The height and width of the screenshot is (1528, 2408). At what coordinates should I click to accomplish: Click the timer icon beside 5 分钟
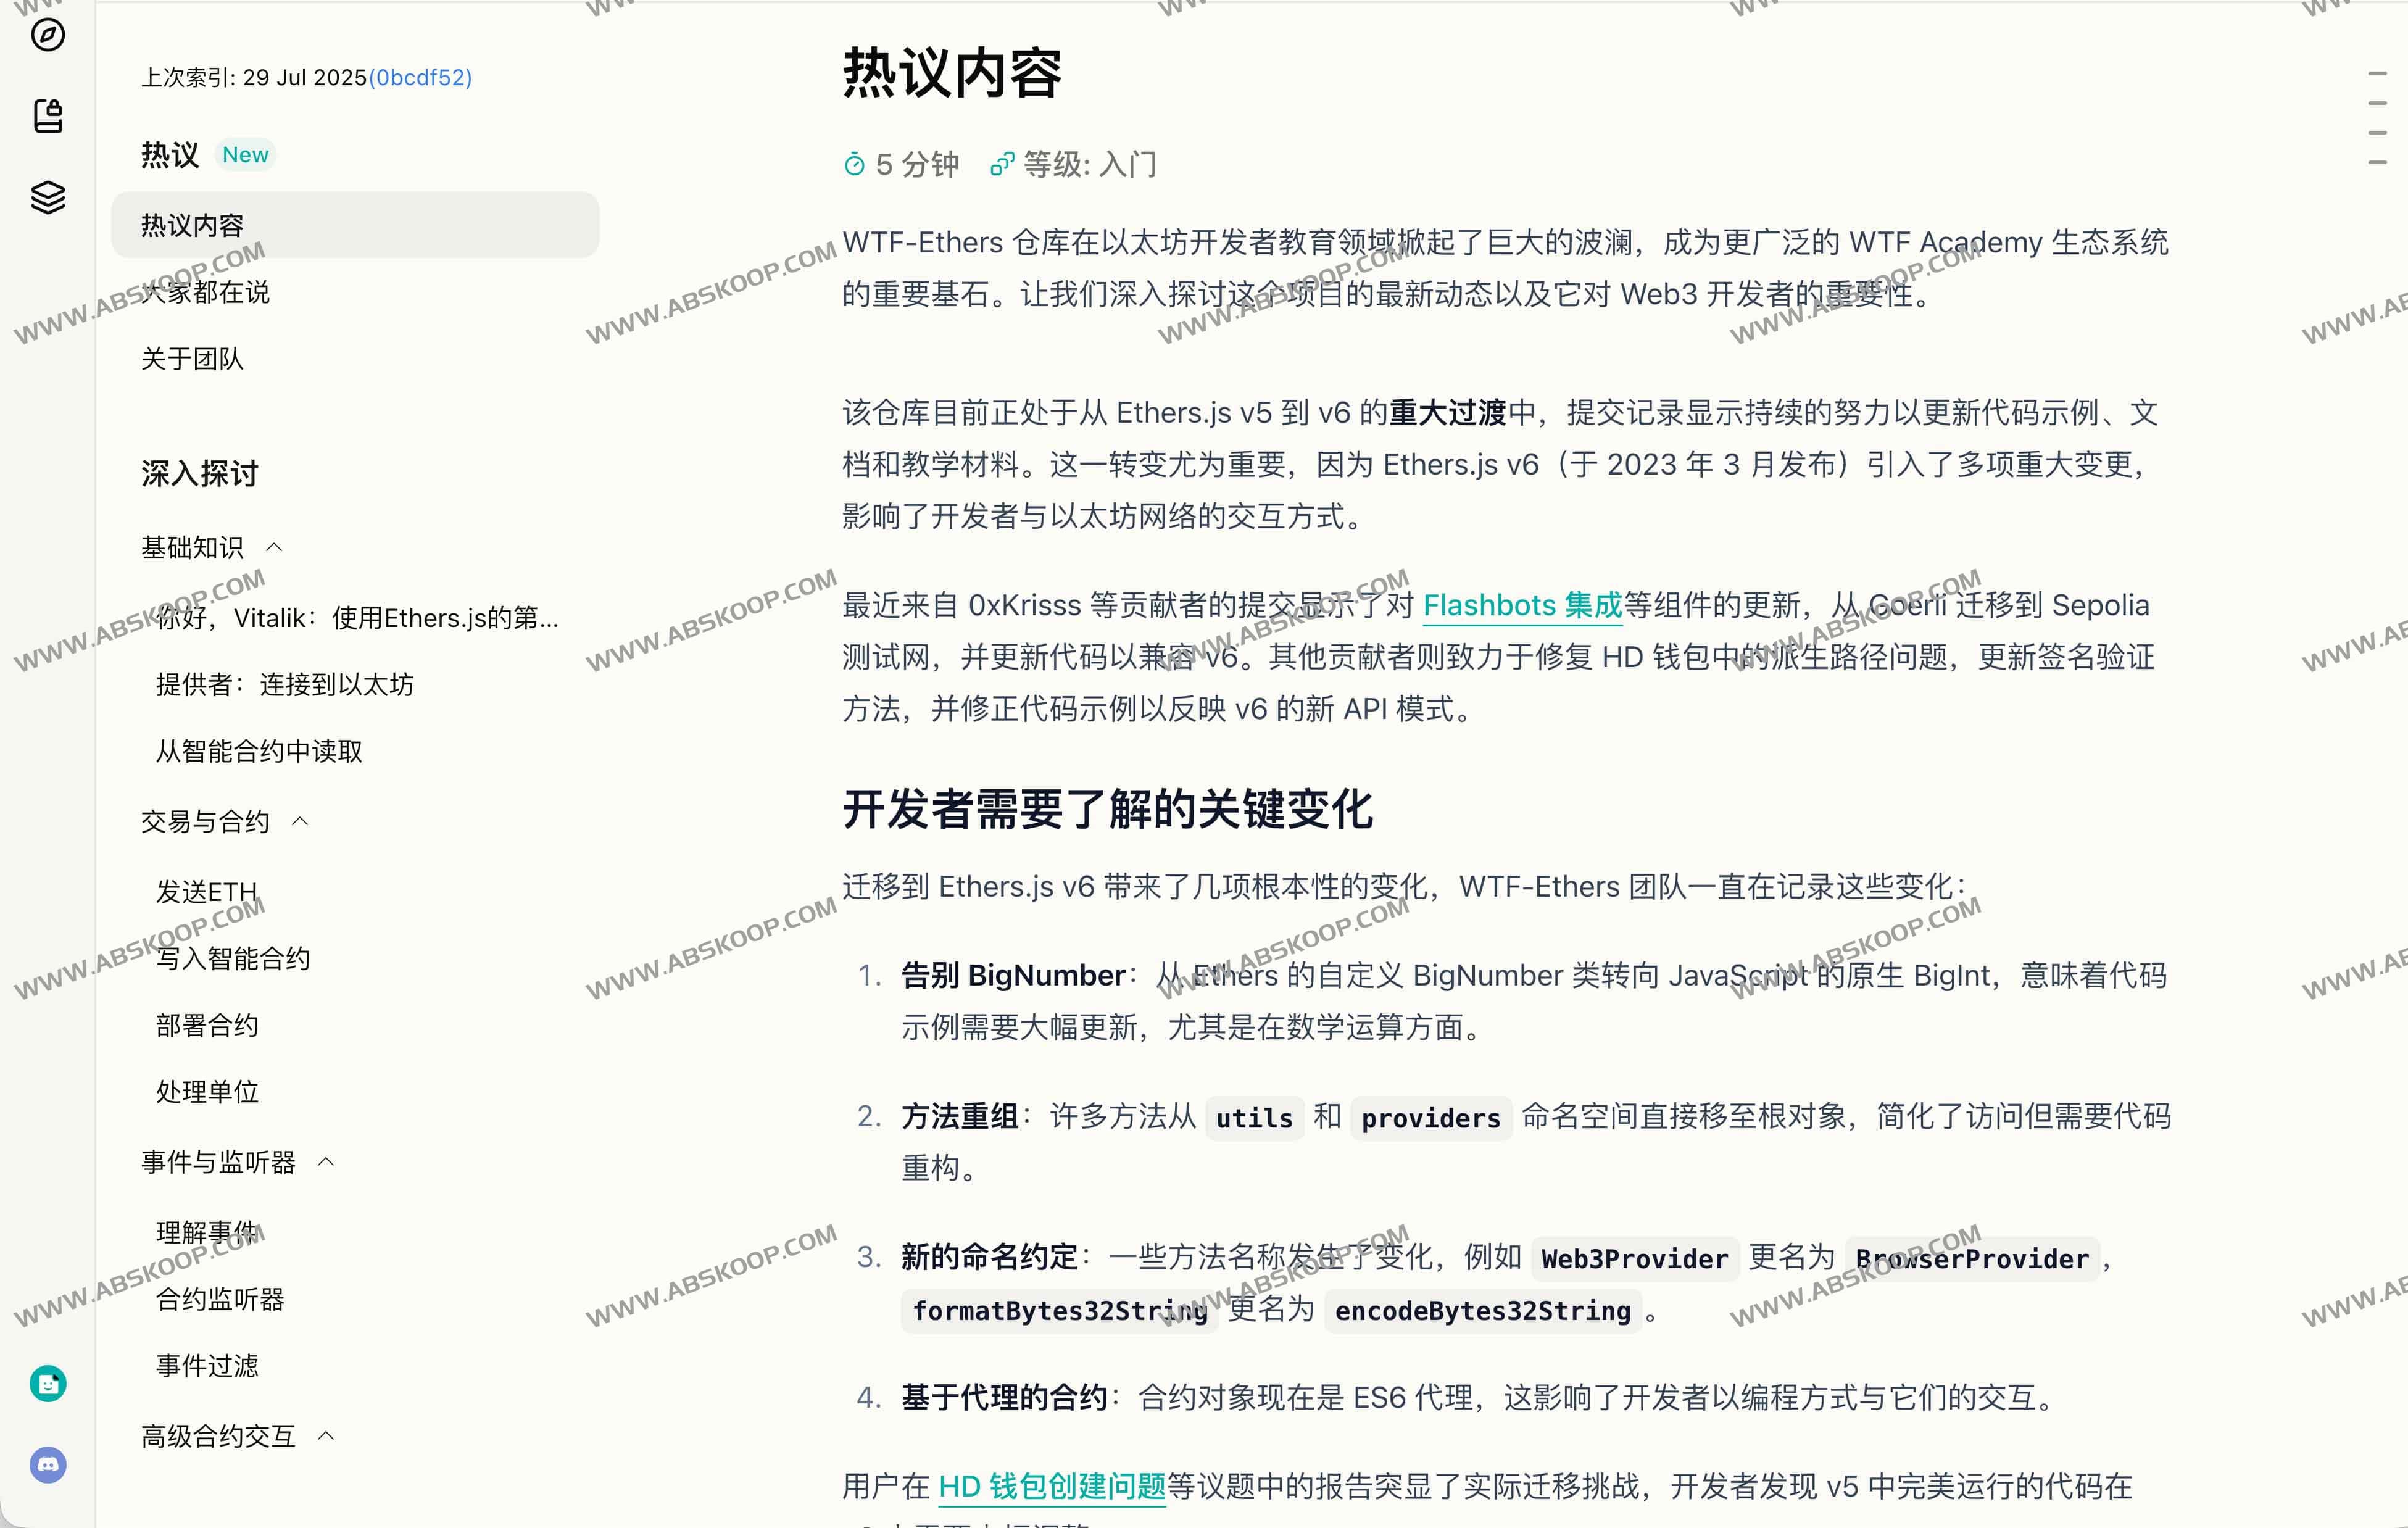pos(854,165)
